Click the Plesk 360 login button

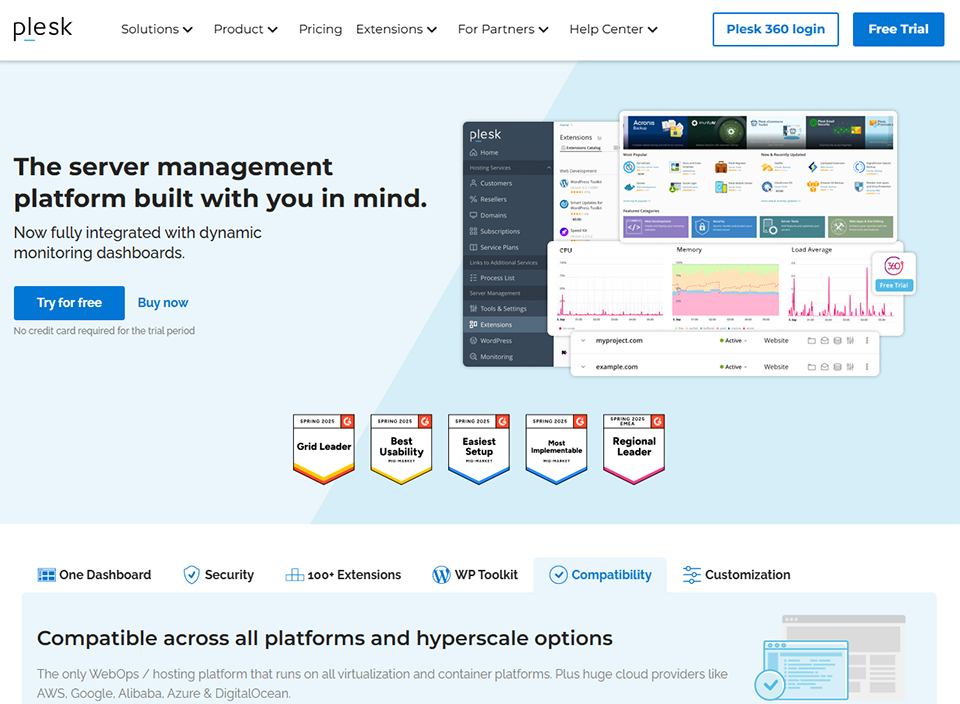coord(776,29)
